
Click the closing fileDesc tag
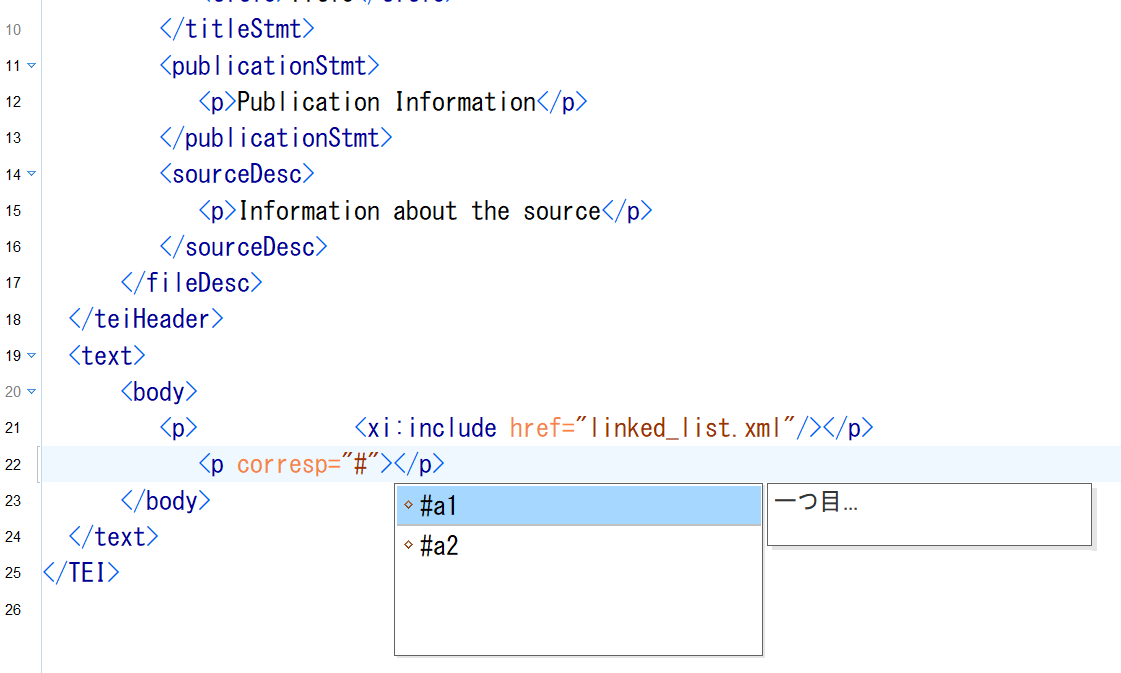pos(191,283)
